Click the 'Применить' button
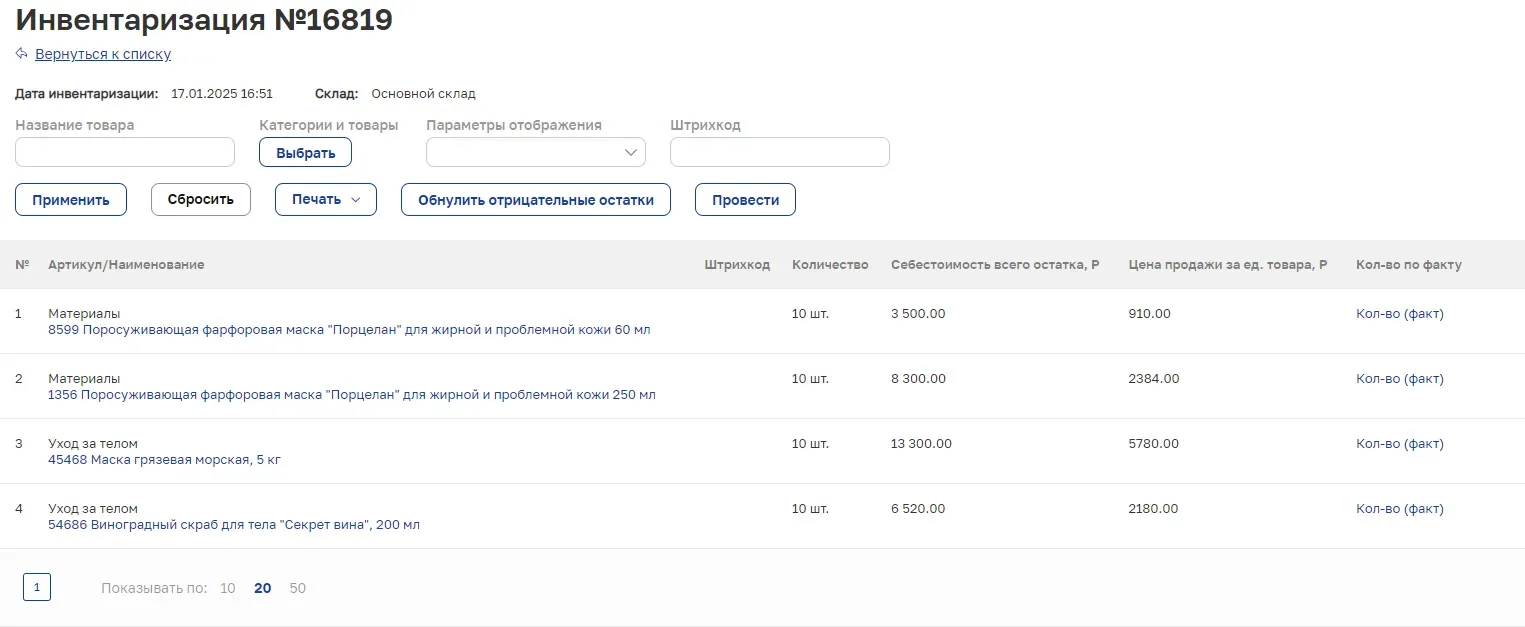Viewport: 1525px width, 627px height. tap(71, 200)
